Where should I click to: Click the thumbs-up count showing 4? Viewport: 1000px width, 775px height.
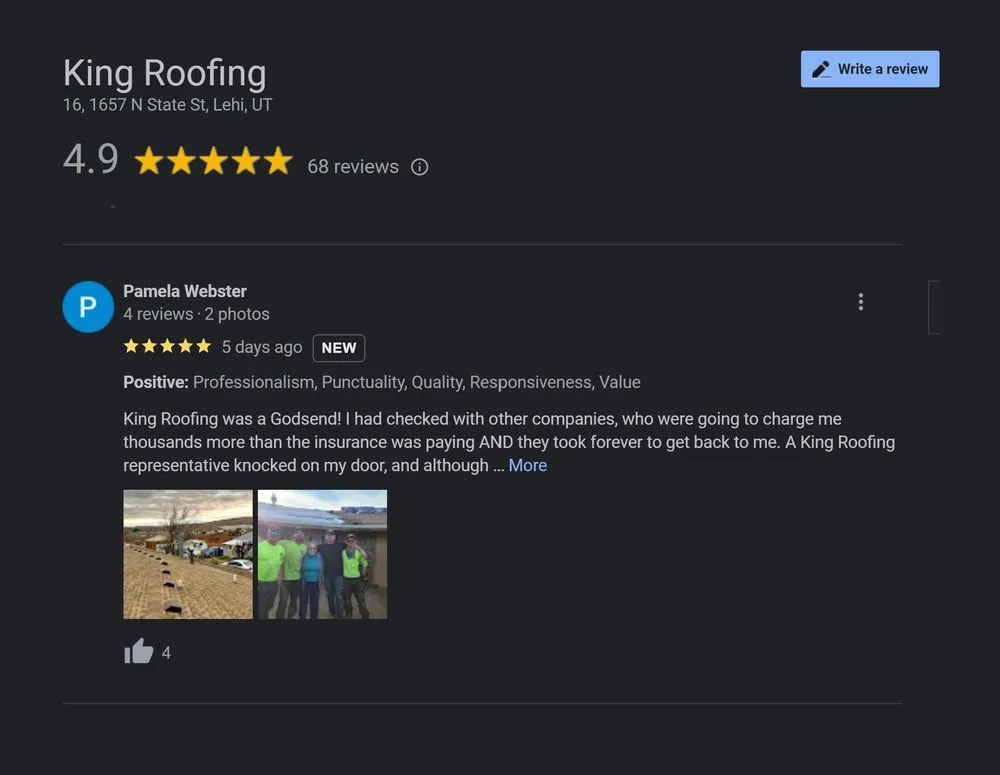click(x=166, y=652)
